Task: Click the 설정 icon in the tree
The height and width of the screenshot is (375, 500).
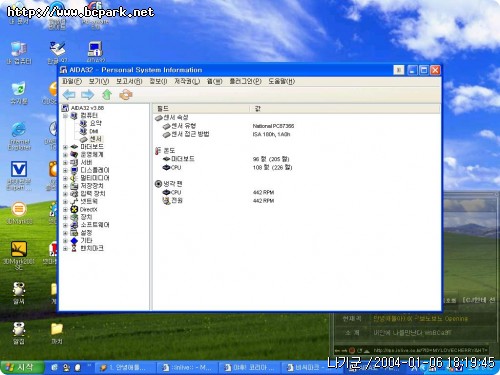Action: click(74, 233)
